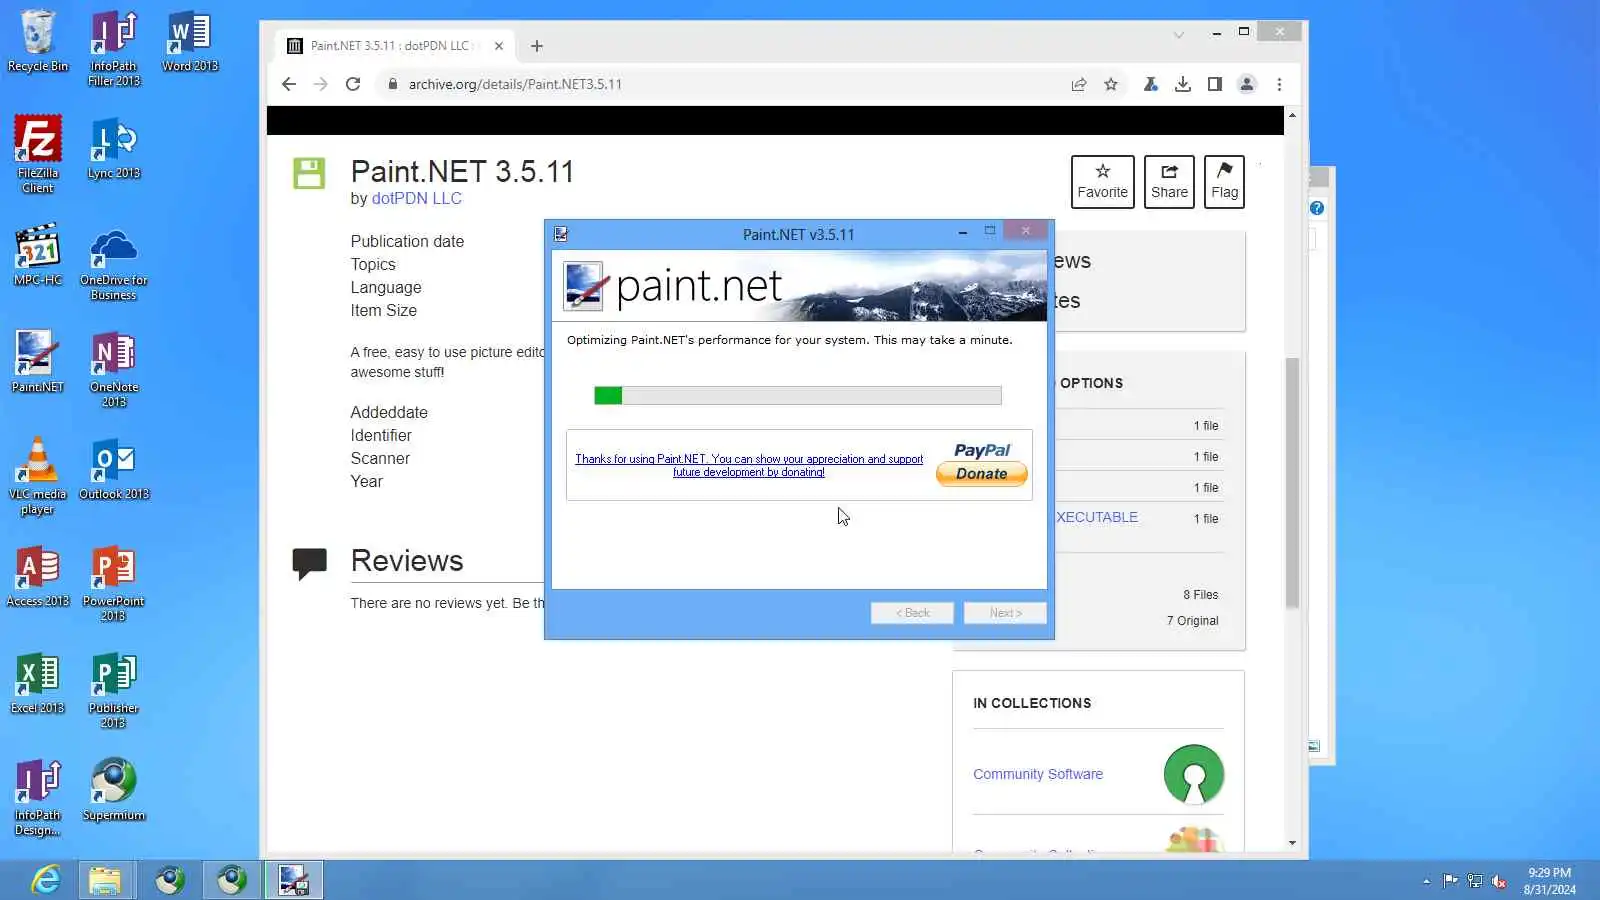1600x900 pixels.
Task: Reload the archive.org page
Action: tap(353, 84)
